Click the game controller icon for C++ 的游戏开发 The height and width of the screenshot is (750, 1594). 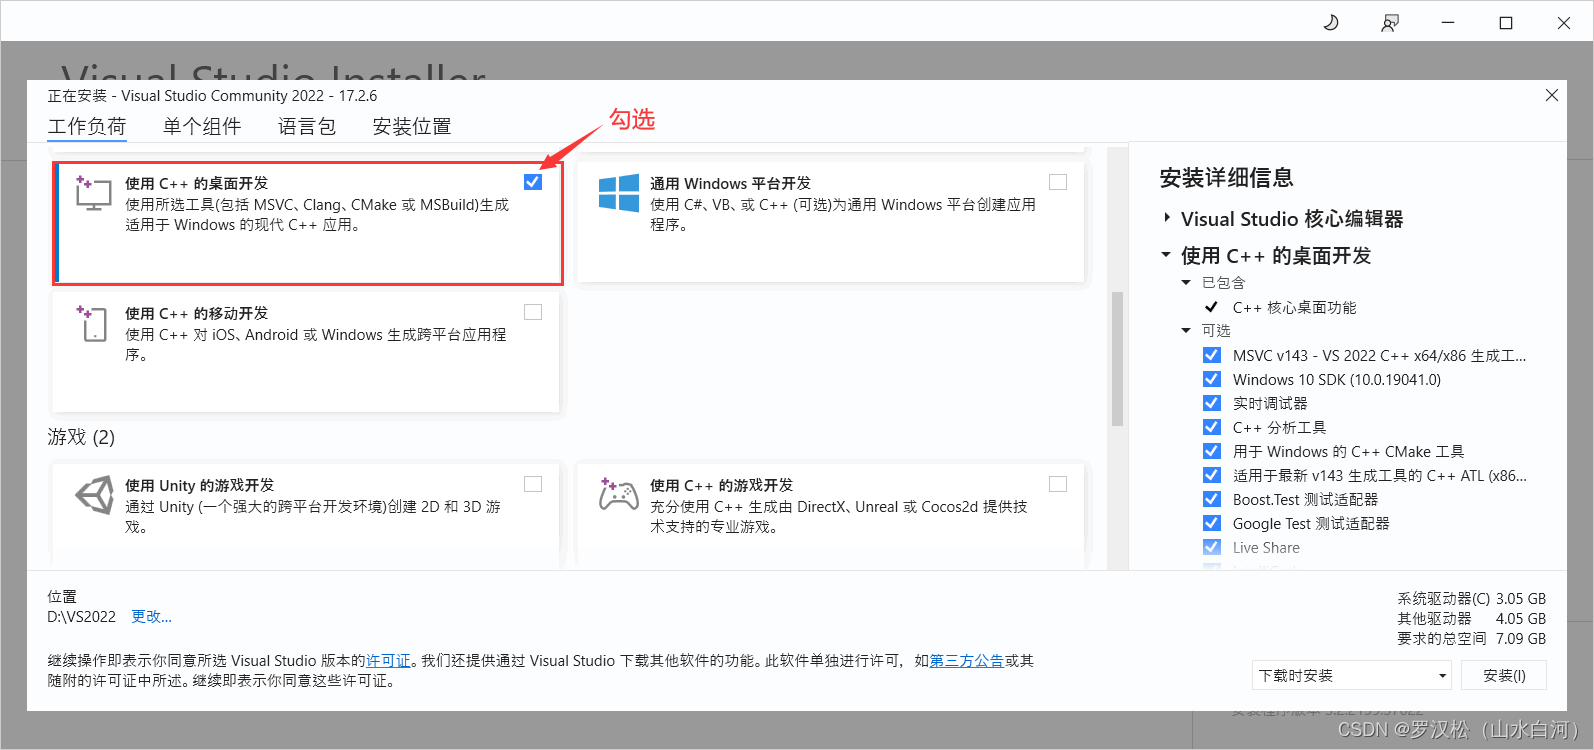click(618, 494)
